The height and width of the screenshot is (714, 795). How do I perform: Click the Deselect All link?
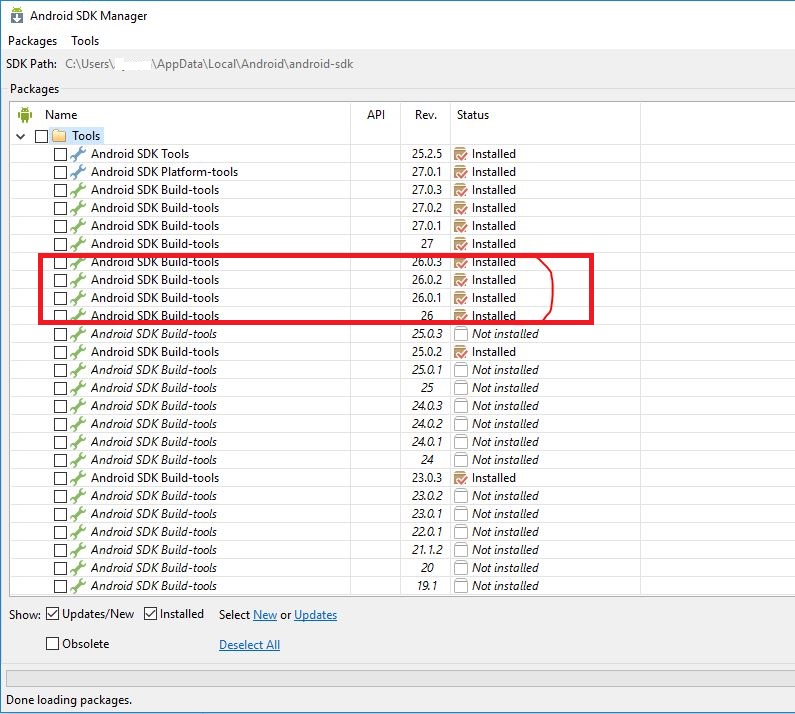[249, 645]
